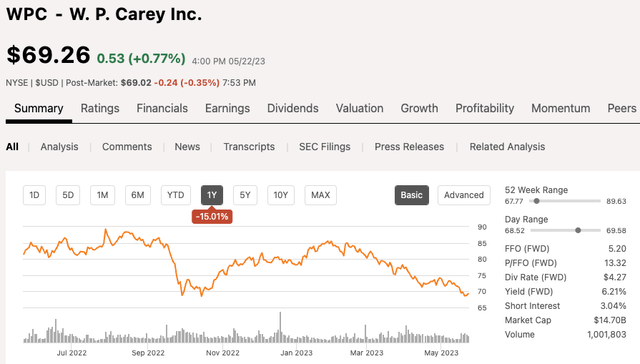Open the Ratings tab
This screenshot has width=640, height=364.
pyautogui.click(x=100, y=108)
